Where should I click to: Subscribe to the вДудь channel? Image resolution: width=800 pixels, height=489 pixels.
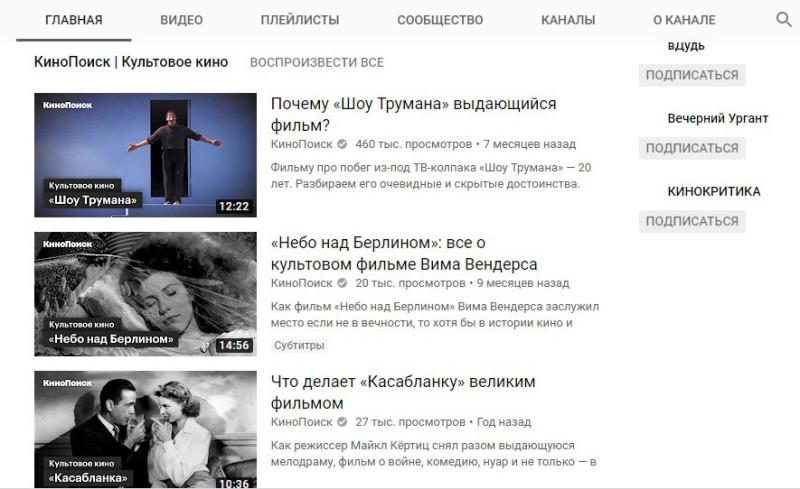pos(692,75)
